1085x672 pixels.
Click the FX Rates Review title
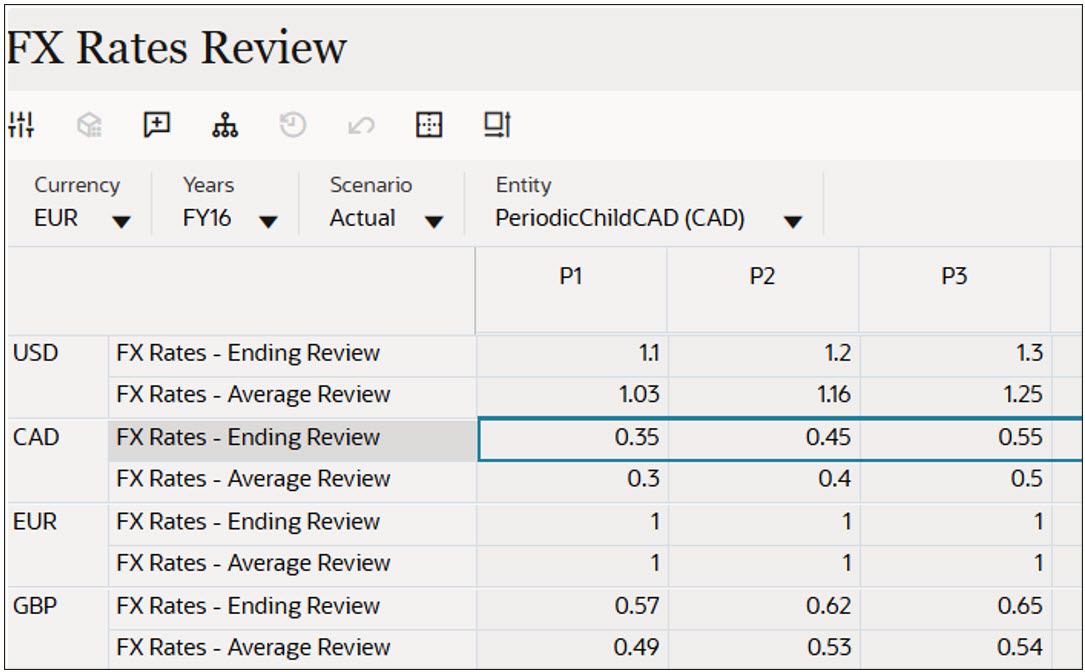coord(175,46)
